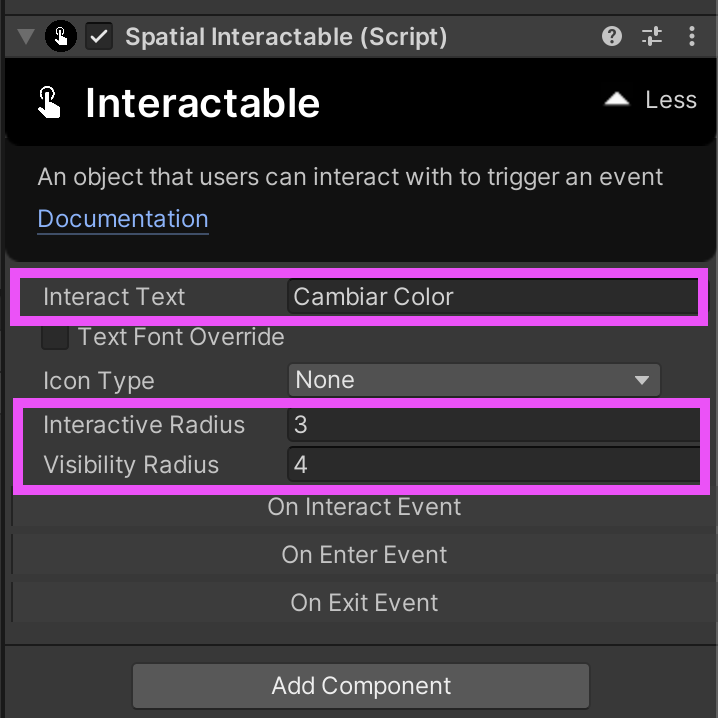Click the Add Component button

[x=361, y=686]
